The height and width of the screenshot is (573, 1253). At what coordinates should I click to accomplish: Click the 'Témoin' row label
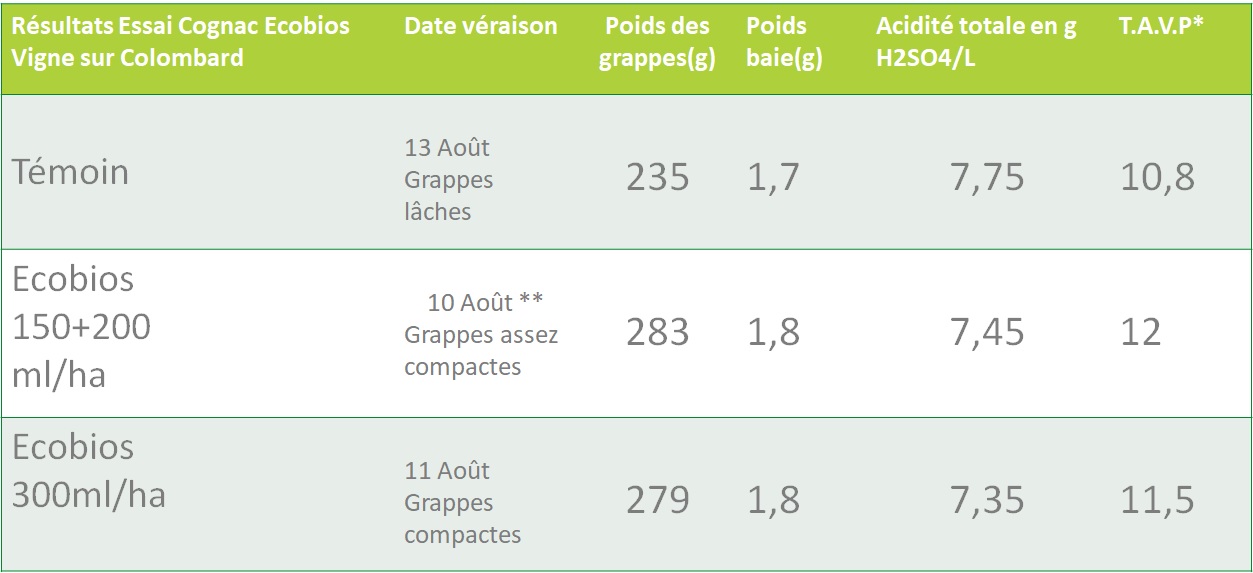click(x=71, y=172)
